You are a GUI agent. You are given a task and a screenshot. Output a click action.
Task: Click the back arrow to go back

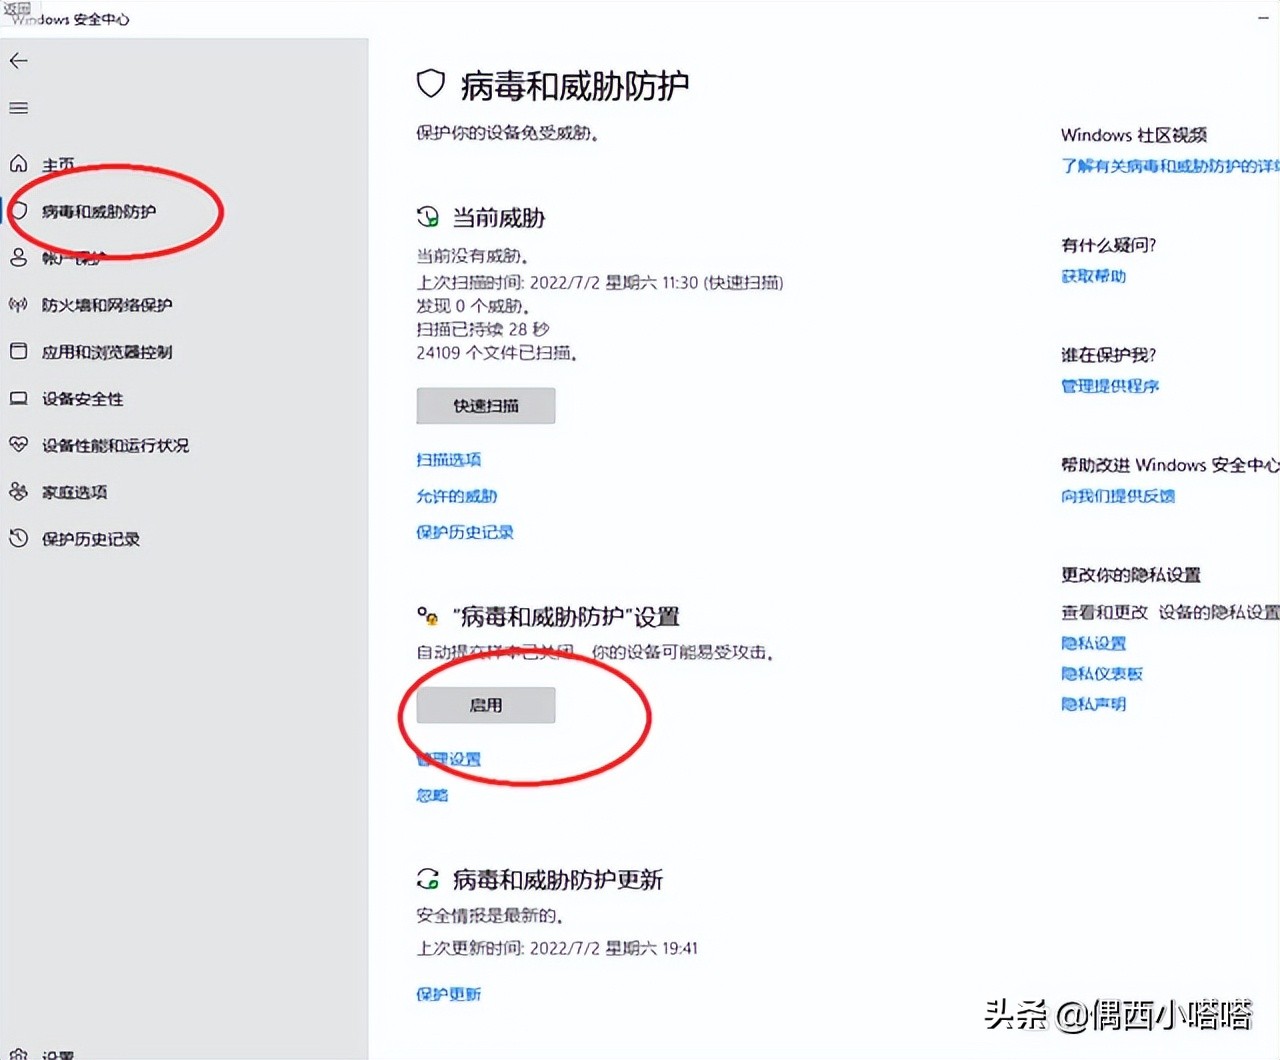[x=18, y=61]
